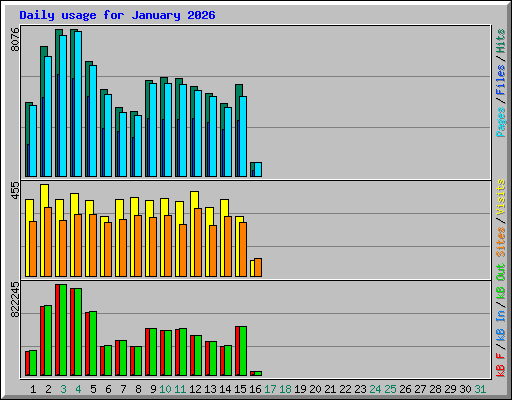Image resolution: width=512 pixels, height=400 pixels.
Task: Click day 26 on the x-axis
Action: (x=405, y=389)
